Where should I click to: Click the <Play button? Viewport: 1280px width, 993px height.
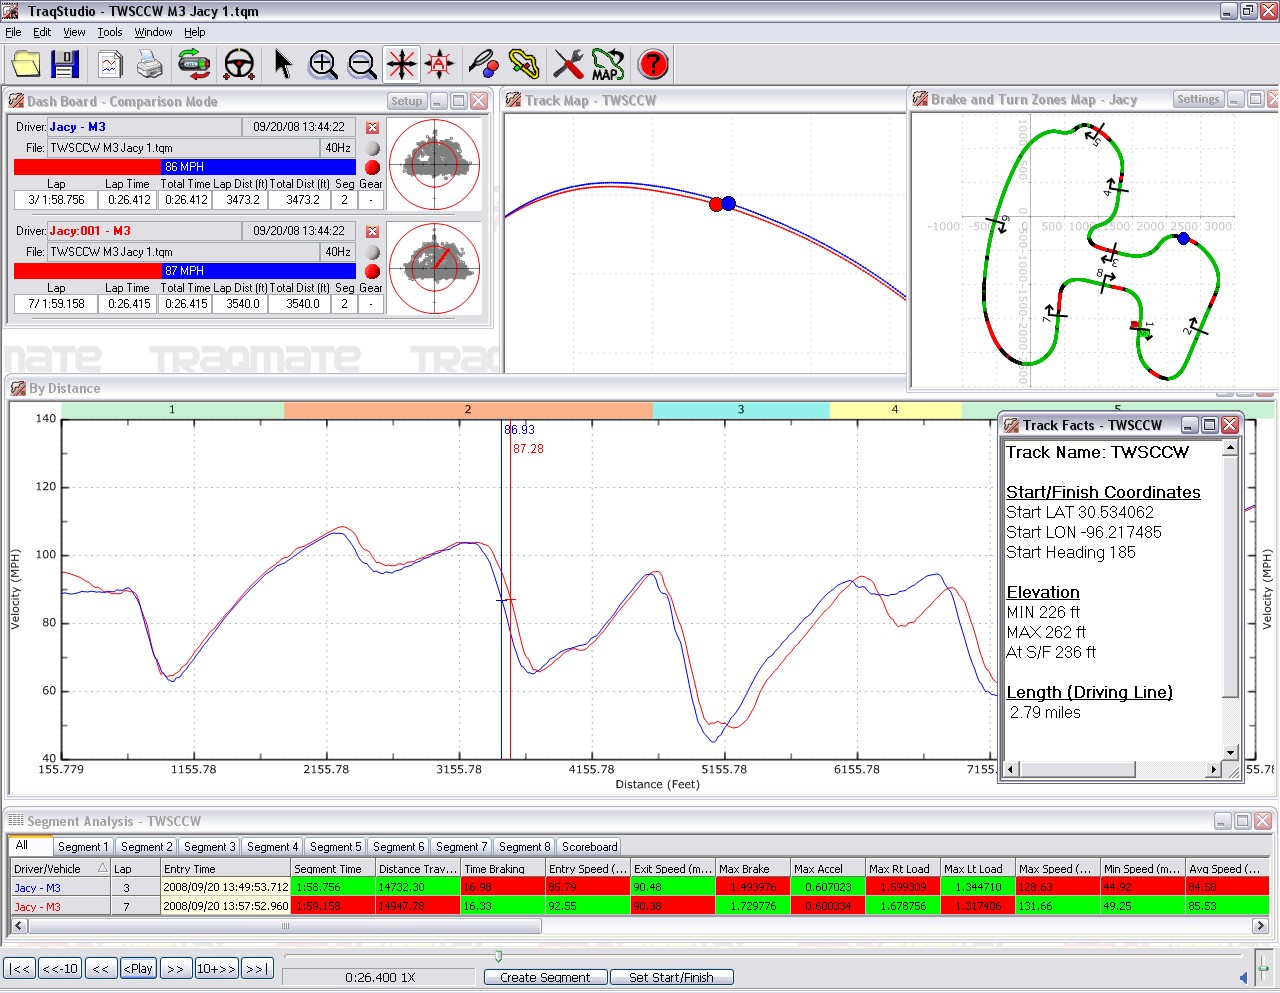coord(138,968)
